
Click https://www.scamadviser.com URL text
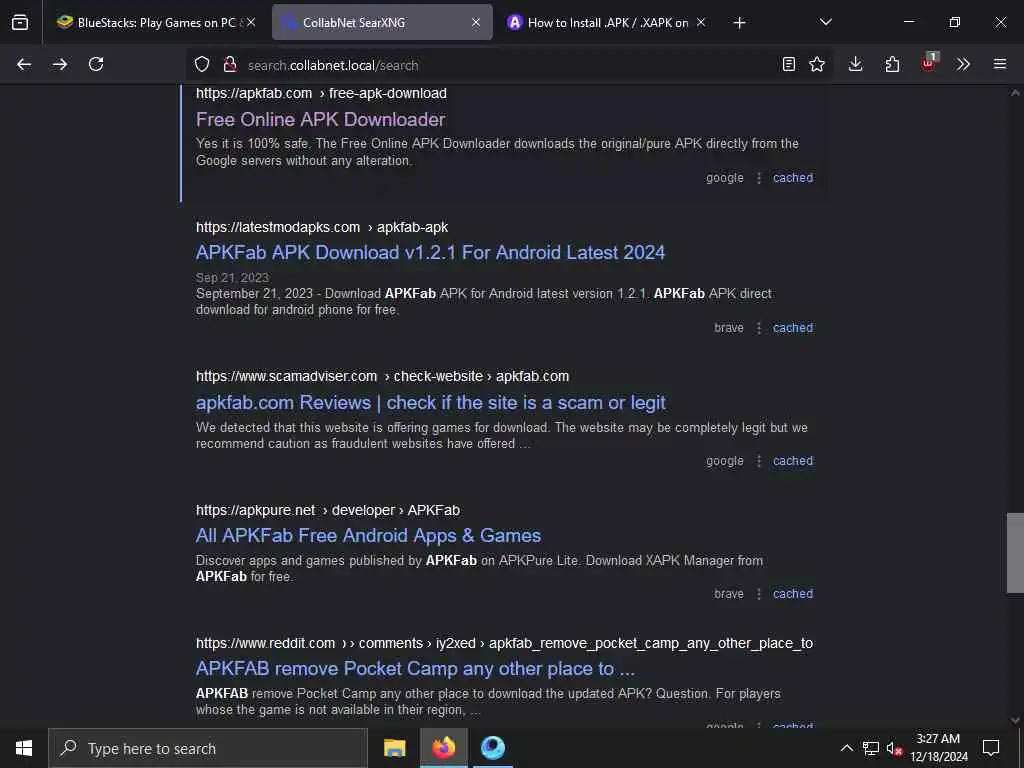click(287, 376)
